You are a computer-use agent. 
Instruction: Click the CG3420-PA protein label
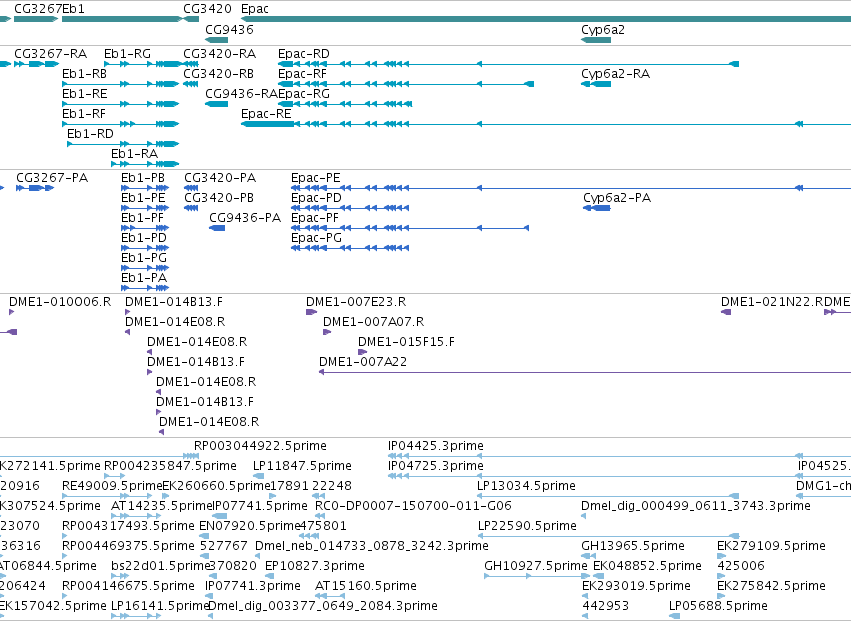pyautogui.click(x=220, y=178)
